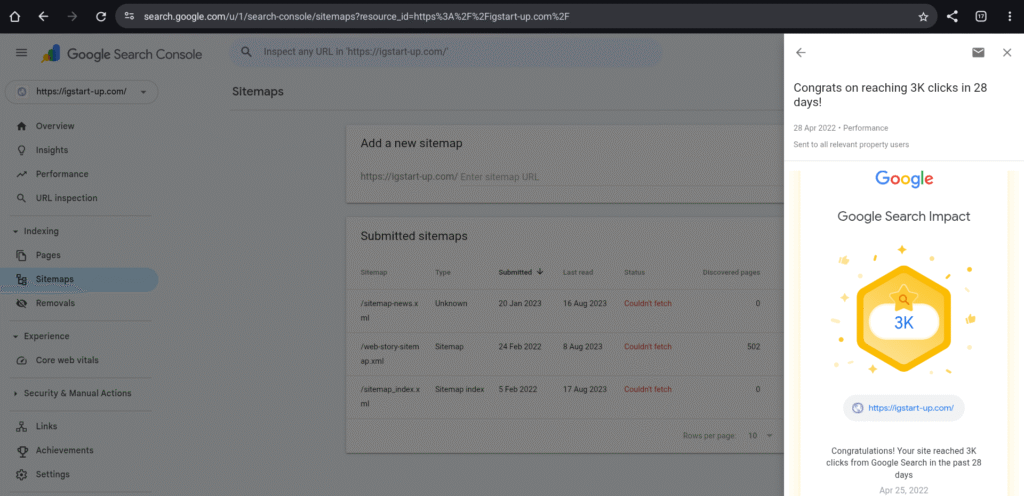This screenshot has width=1024, height=496.
Task: Click the igstart-up.com link under badge
Action: click(x=904, y=408)
